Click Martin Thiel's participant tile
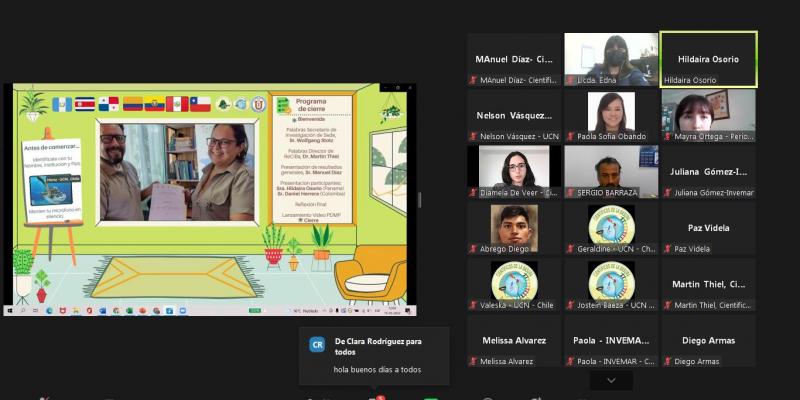Image resolution: width=800 pixels, height=400 pixels. [708, 285]
